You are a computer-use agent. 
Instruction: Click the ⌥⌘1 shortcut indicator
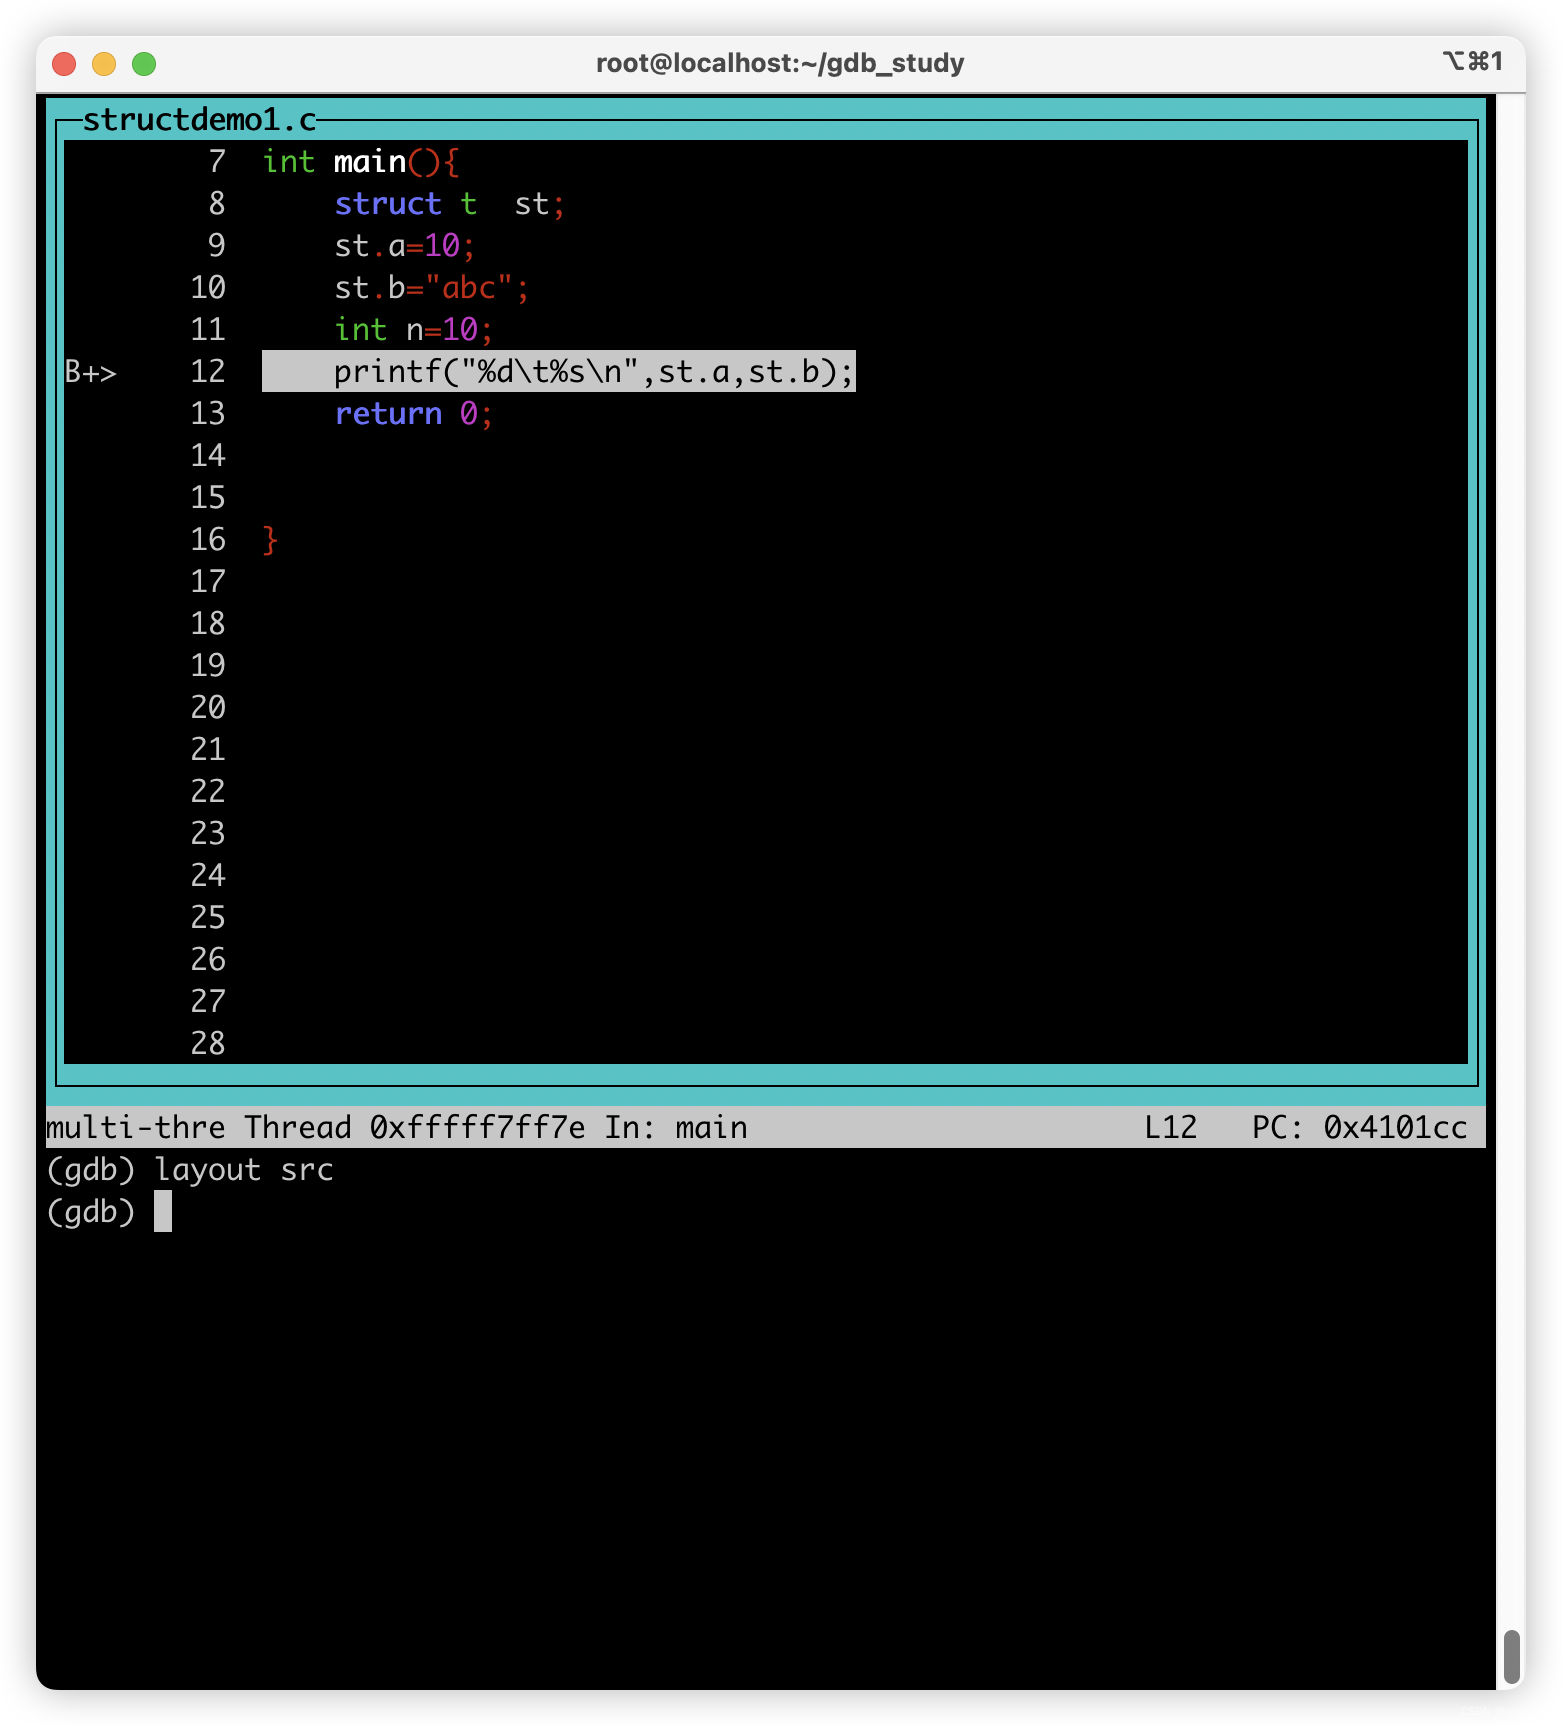pyautogui.click(x=1473, y=62)
